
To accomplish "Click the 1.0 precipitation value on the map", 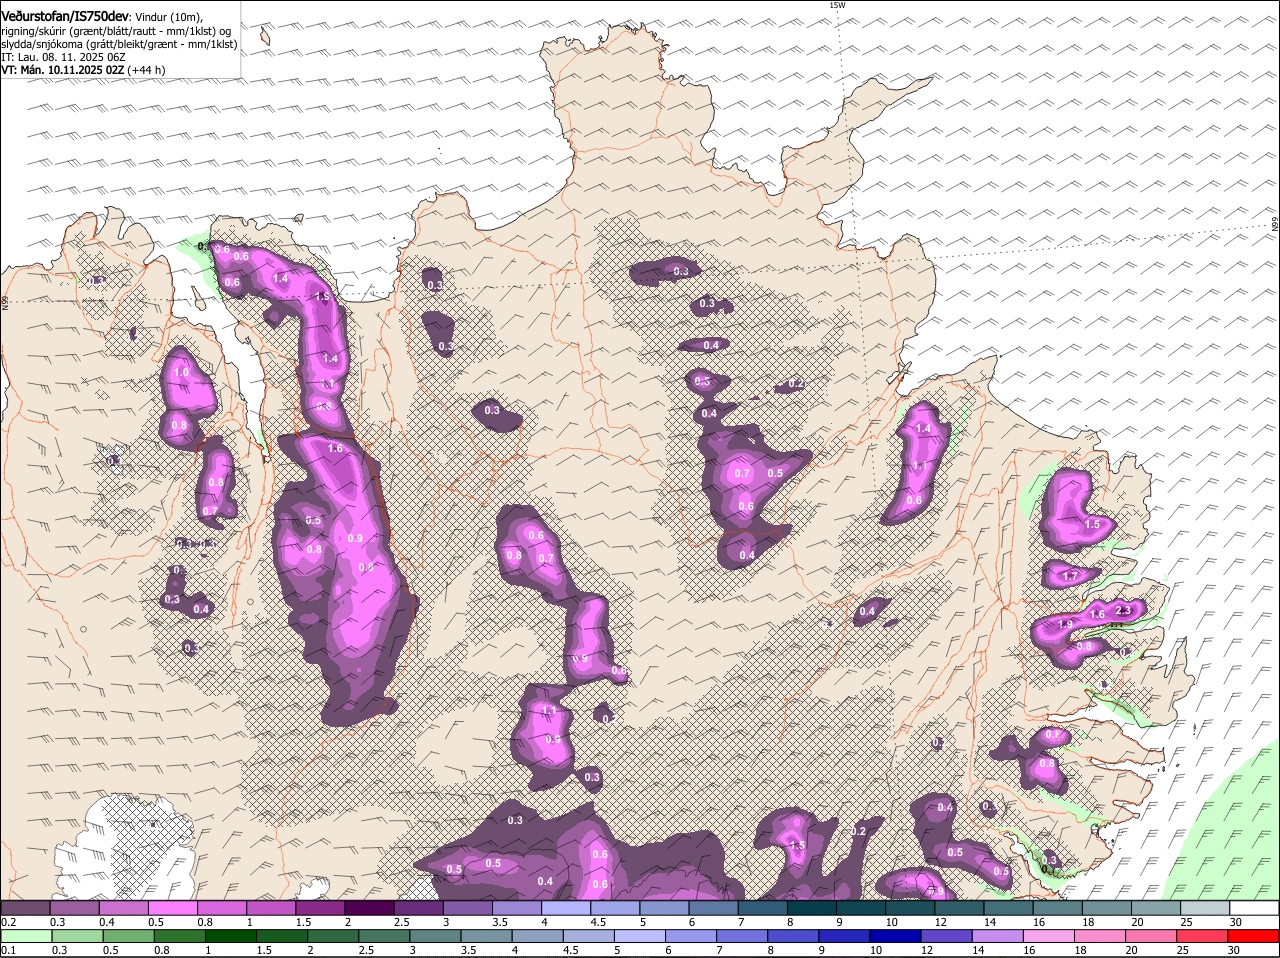I will click(181, 372).
